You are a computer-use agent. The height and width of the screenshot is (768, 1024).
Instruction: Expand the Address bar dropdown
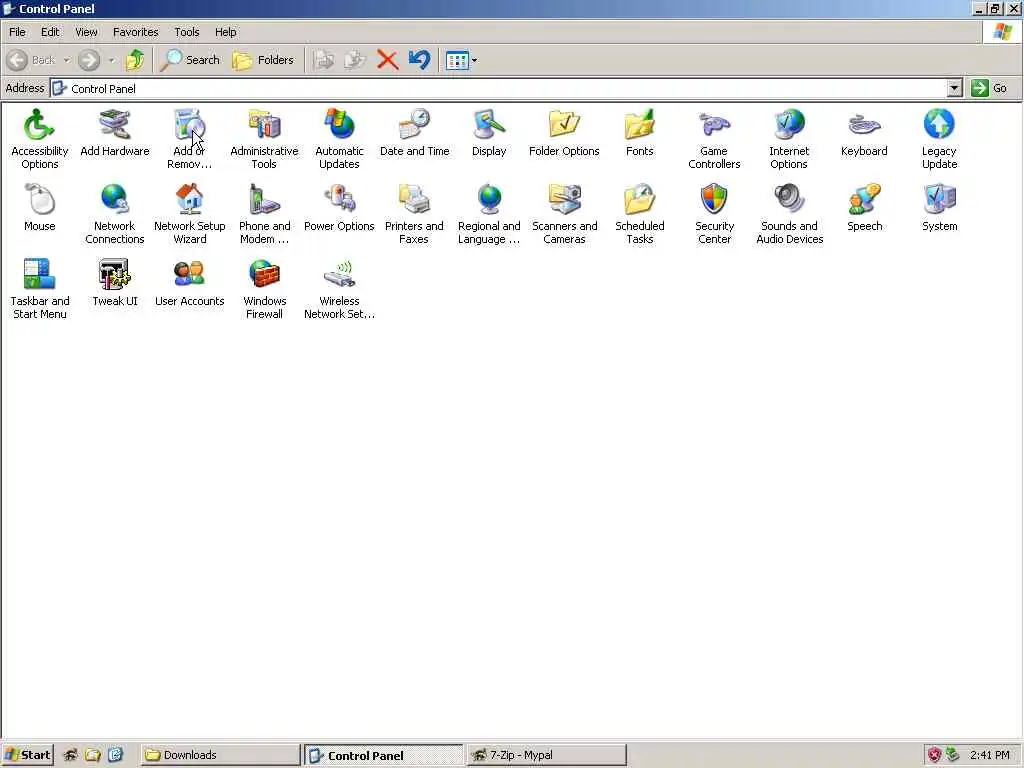pos(954,88)
